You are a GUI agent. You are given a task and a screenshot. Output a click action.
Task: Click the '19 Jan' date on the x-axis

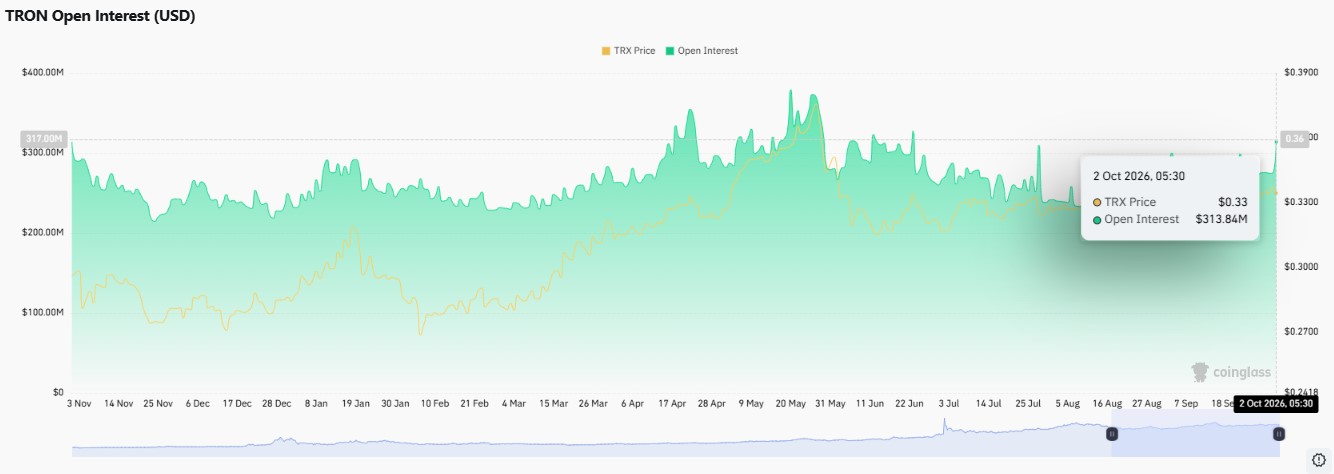355,404
